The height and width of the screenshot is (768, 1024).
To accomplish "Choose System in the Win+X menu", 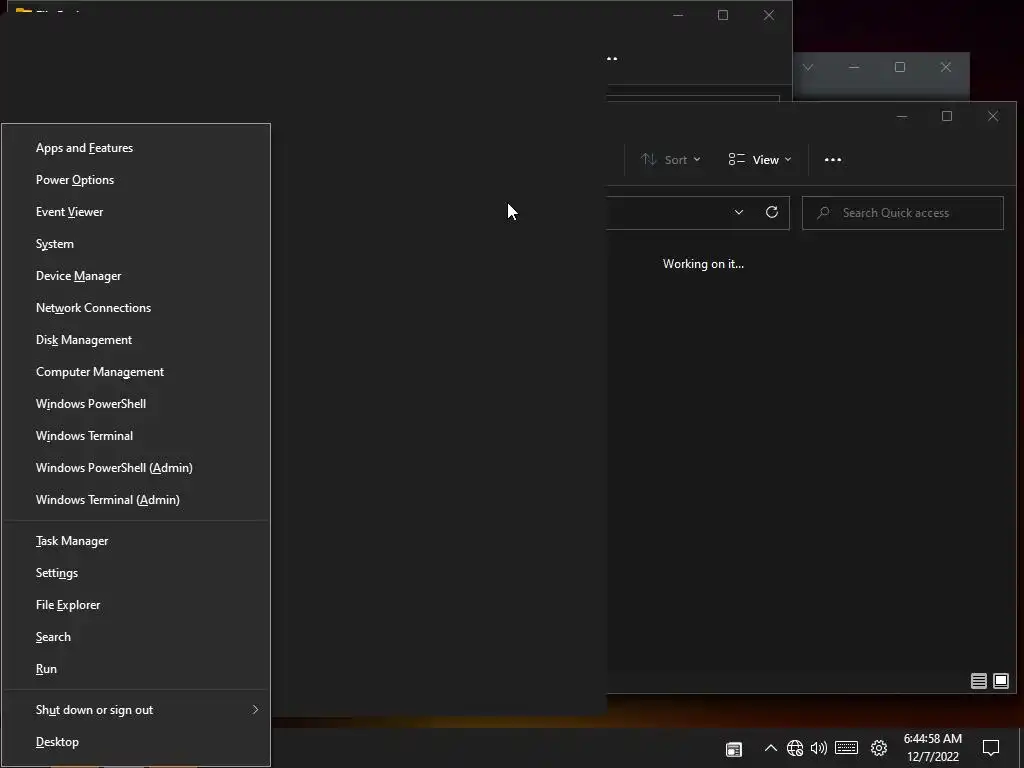I will pyautogui.click(x=136, y=244).
